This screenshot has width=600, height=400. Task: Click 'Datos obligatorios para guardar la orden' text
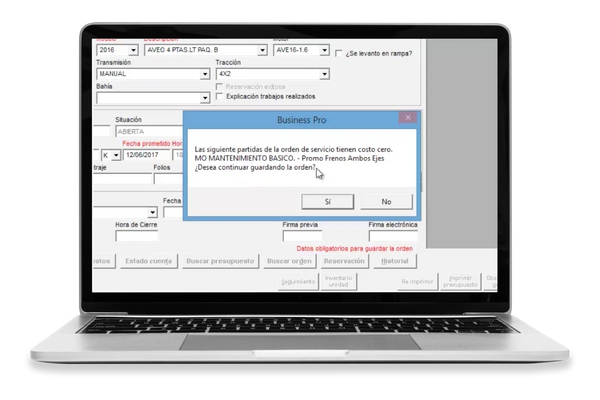tap(355, 249)
